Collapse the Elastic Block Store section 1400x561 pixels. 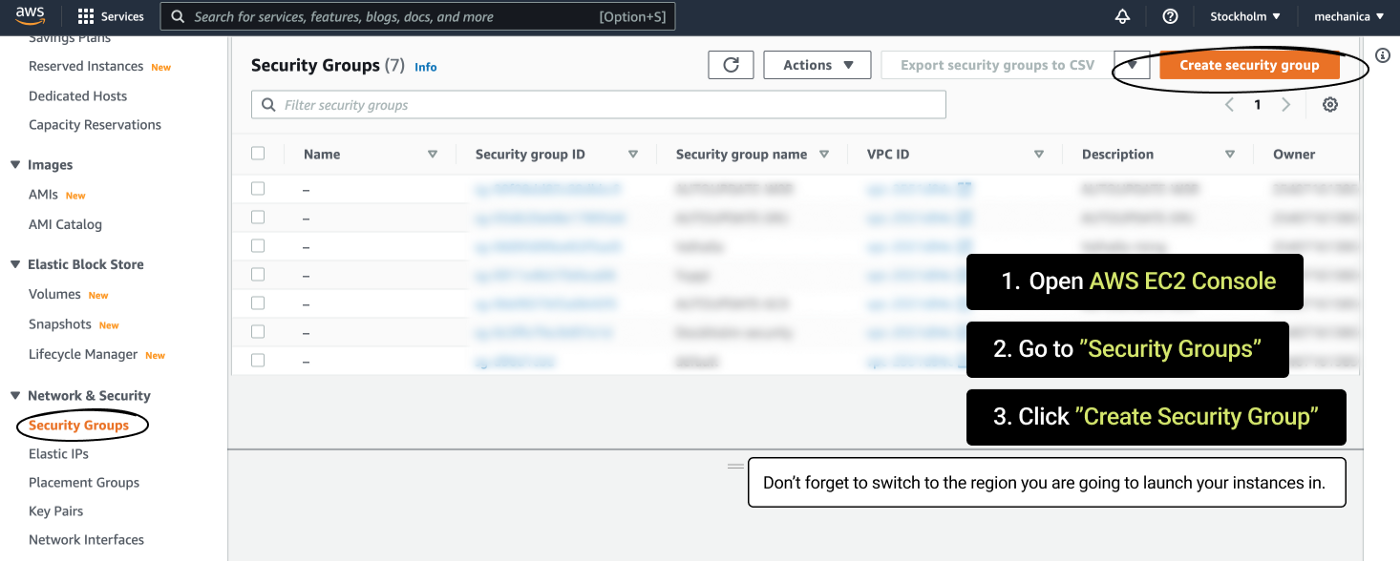pyautogui.click(x=15, y=264)
